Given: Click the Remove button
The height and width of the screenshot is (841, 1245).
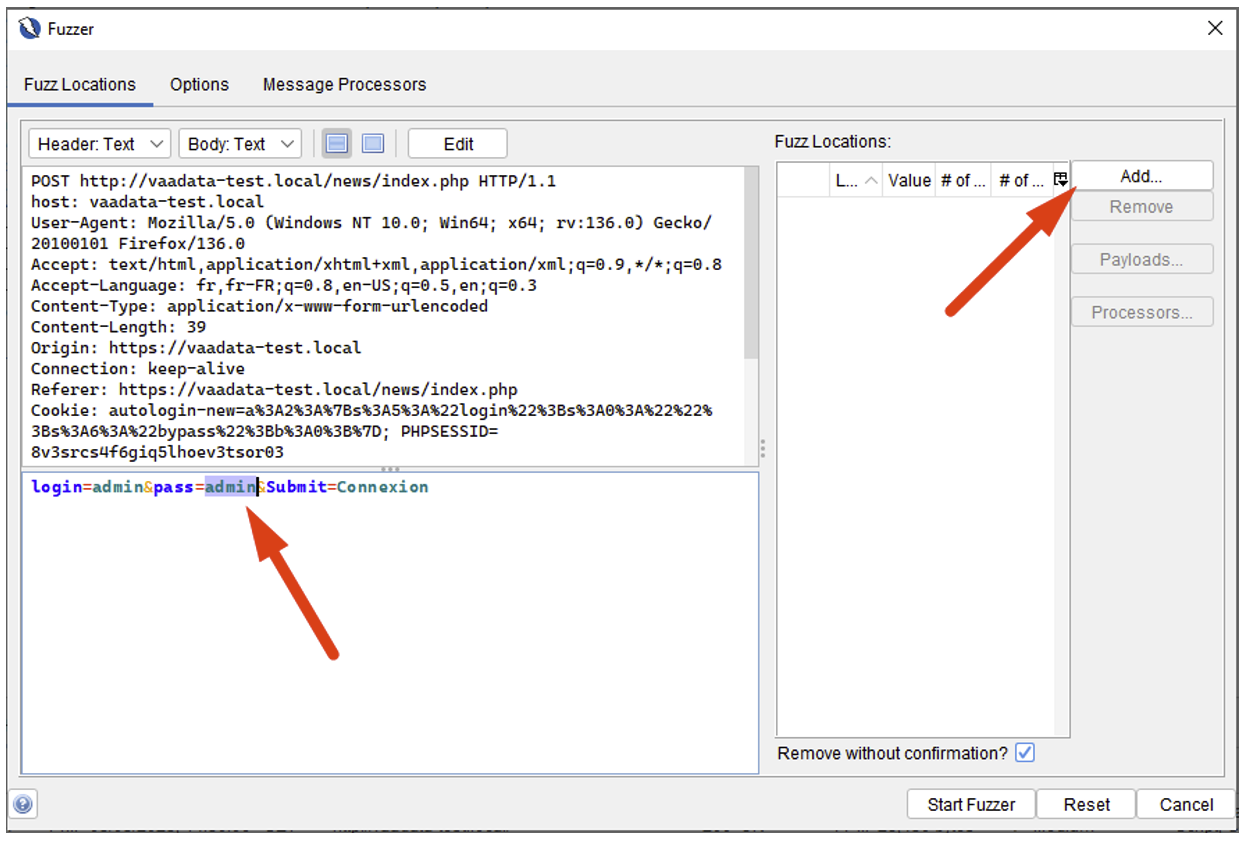Looking at the screenshot, I should (1141, 206).
